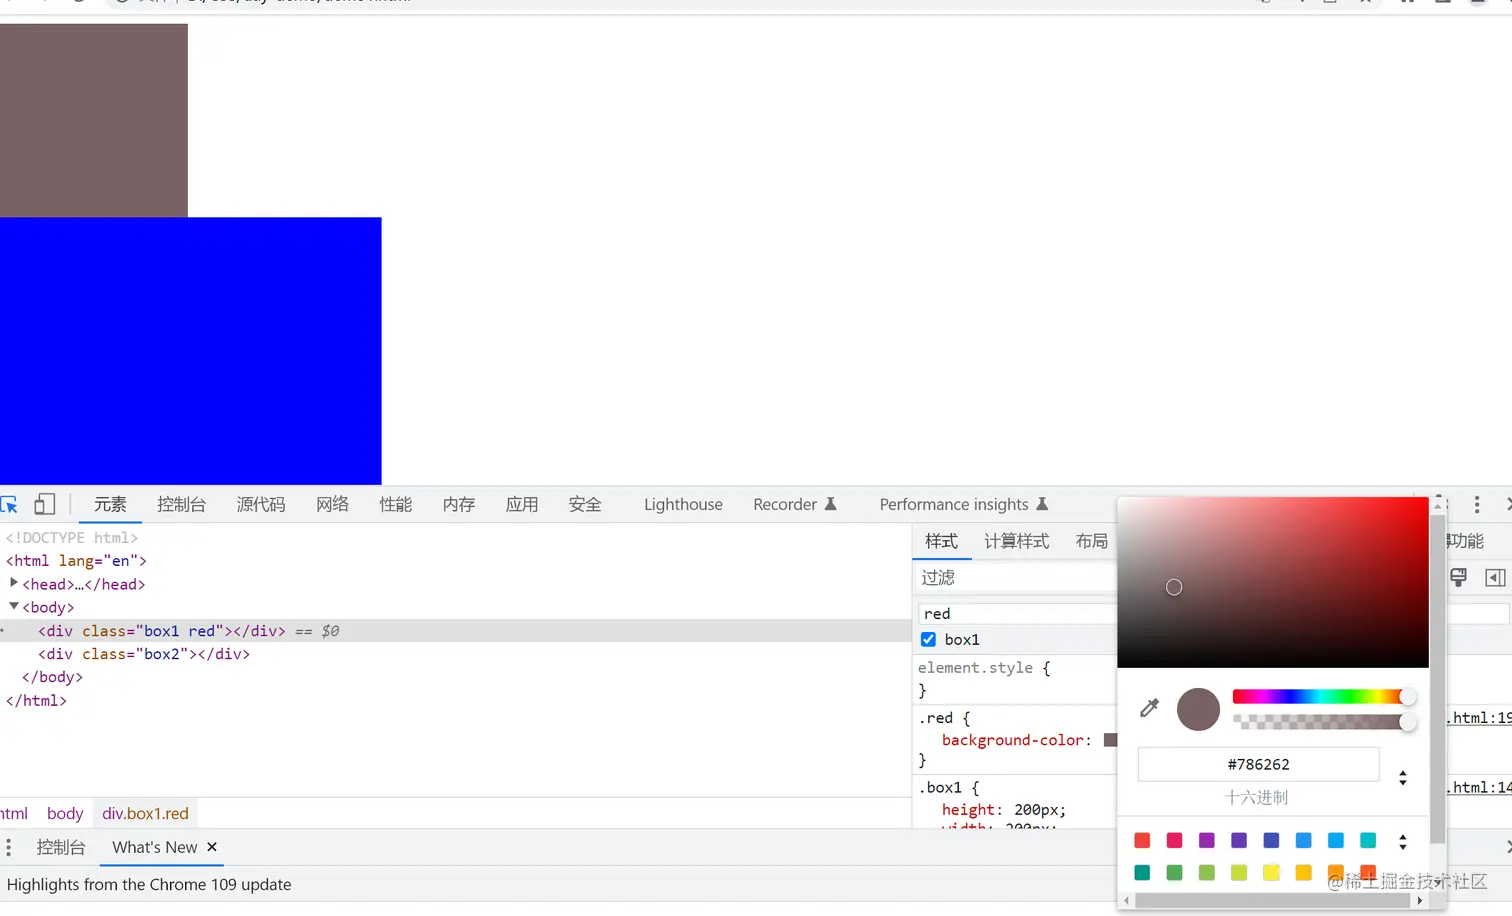Image resolution: width=1512 pixels, height=916 pixels.
Task: Open the 性能 (Performance) tab
Action: (395, 505)
